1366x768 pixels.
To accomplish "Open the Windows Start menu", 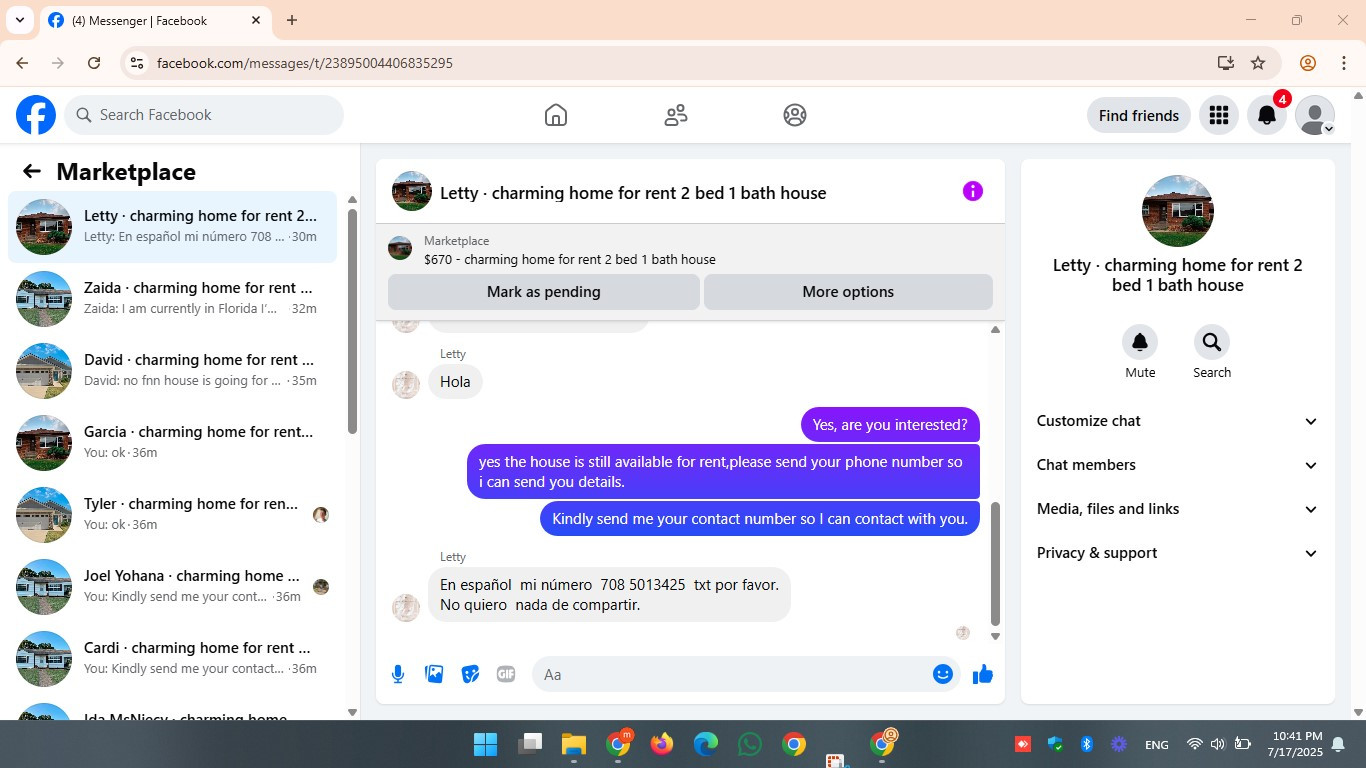I will tap(485, 744).
